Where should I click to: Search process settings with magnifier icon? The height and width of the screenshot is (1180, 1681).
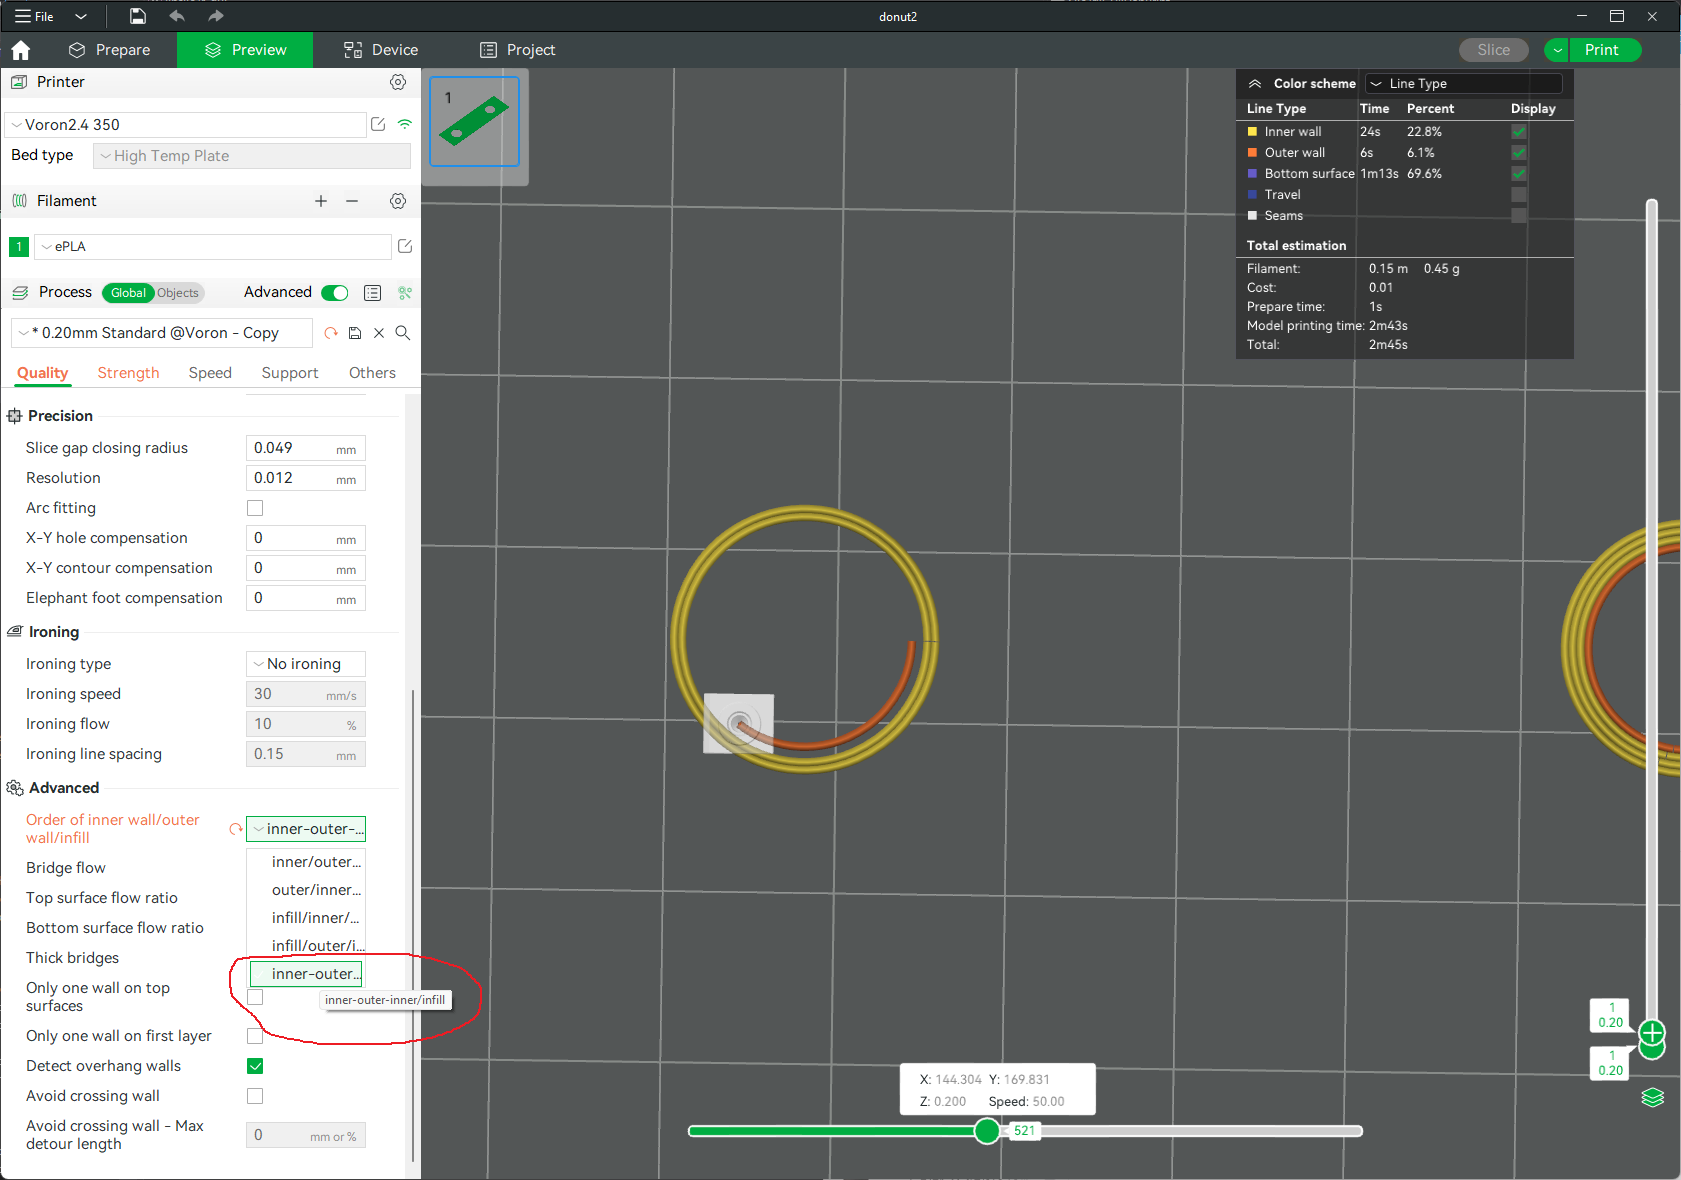tap(403, 333)
